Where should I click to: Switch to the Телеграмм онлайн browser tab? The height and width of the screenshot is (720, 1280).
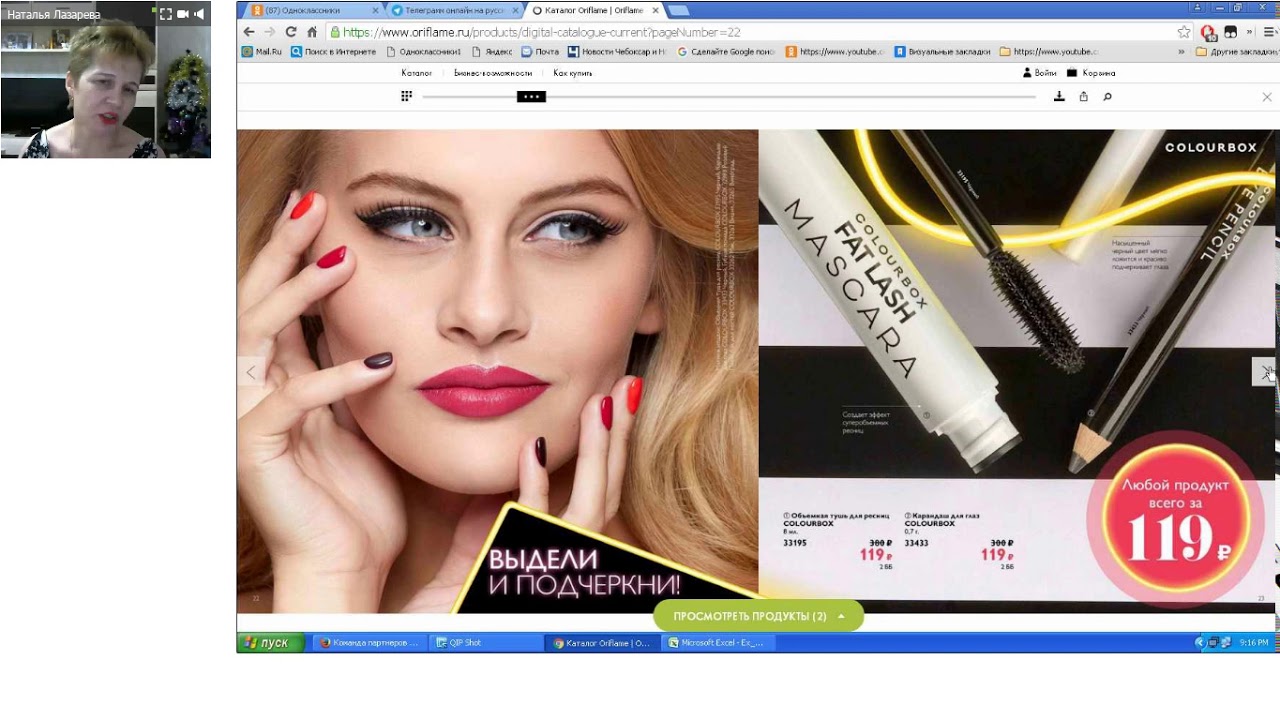click(448, 10)
